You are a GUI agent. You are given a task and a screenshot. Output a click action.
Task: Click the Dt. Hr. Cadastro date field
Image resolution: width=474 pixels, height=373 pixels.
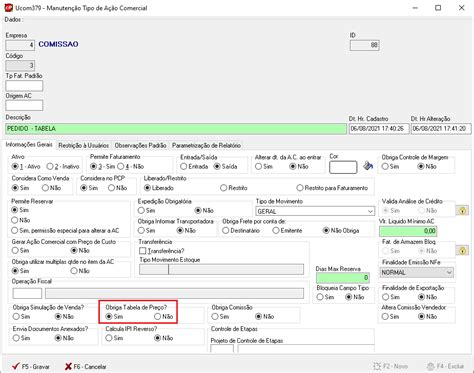tap(379, 129)
